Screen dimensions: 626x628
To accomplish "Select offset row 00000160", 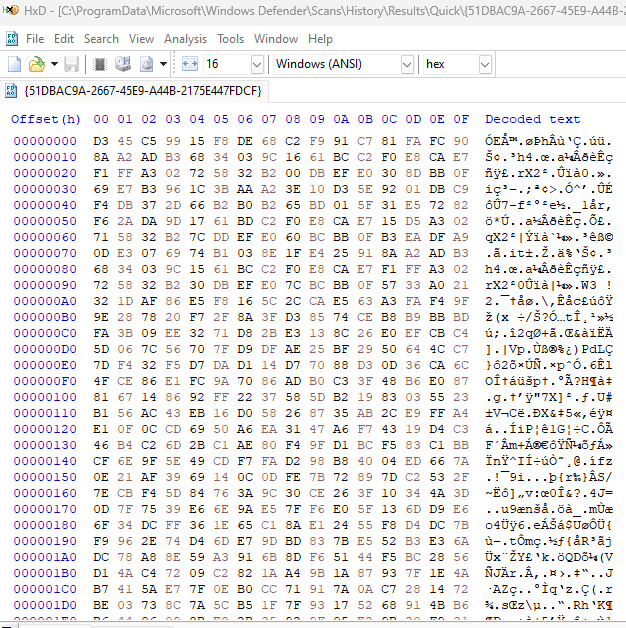I will (45, 493).
